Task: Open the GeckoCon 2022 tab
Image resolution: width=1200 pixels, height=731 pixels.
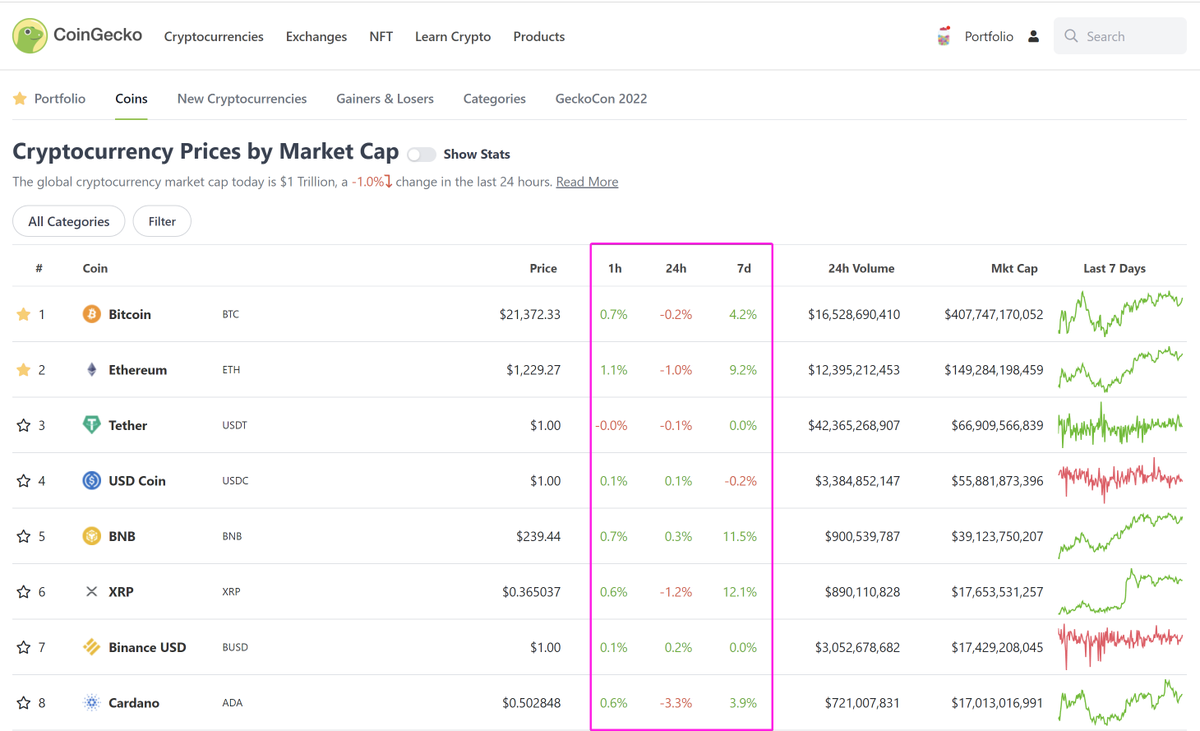Action: click(x=601, y=99)
